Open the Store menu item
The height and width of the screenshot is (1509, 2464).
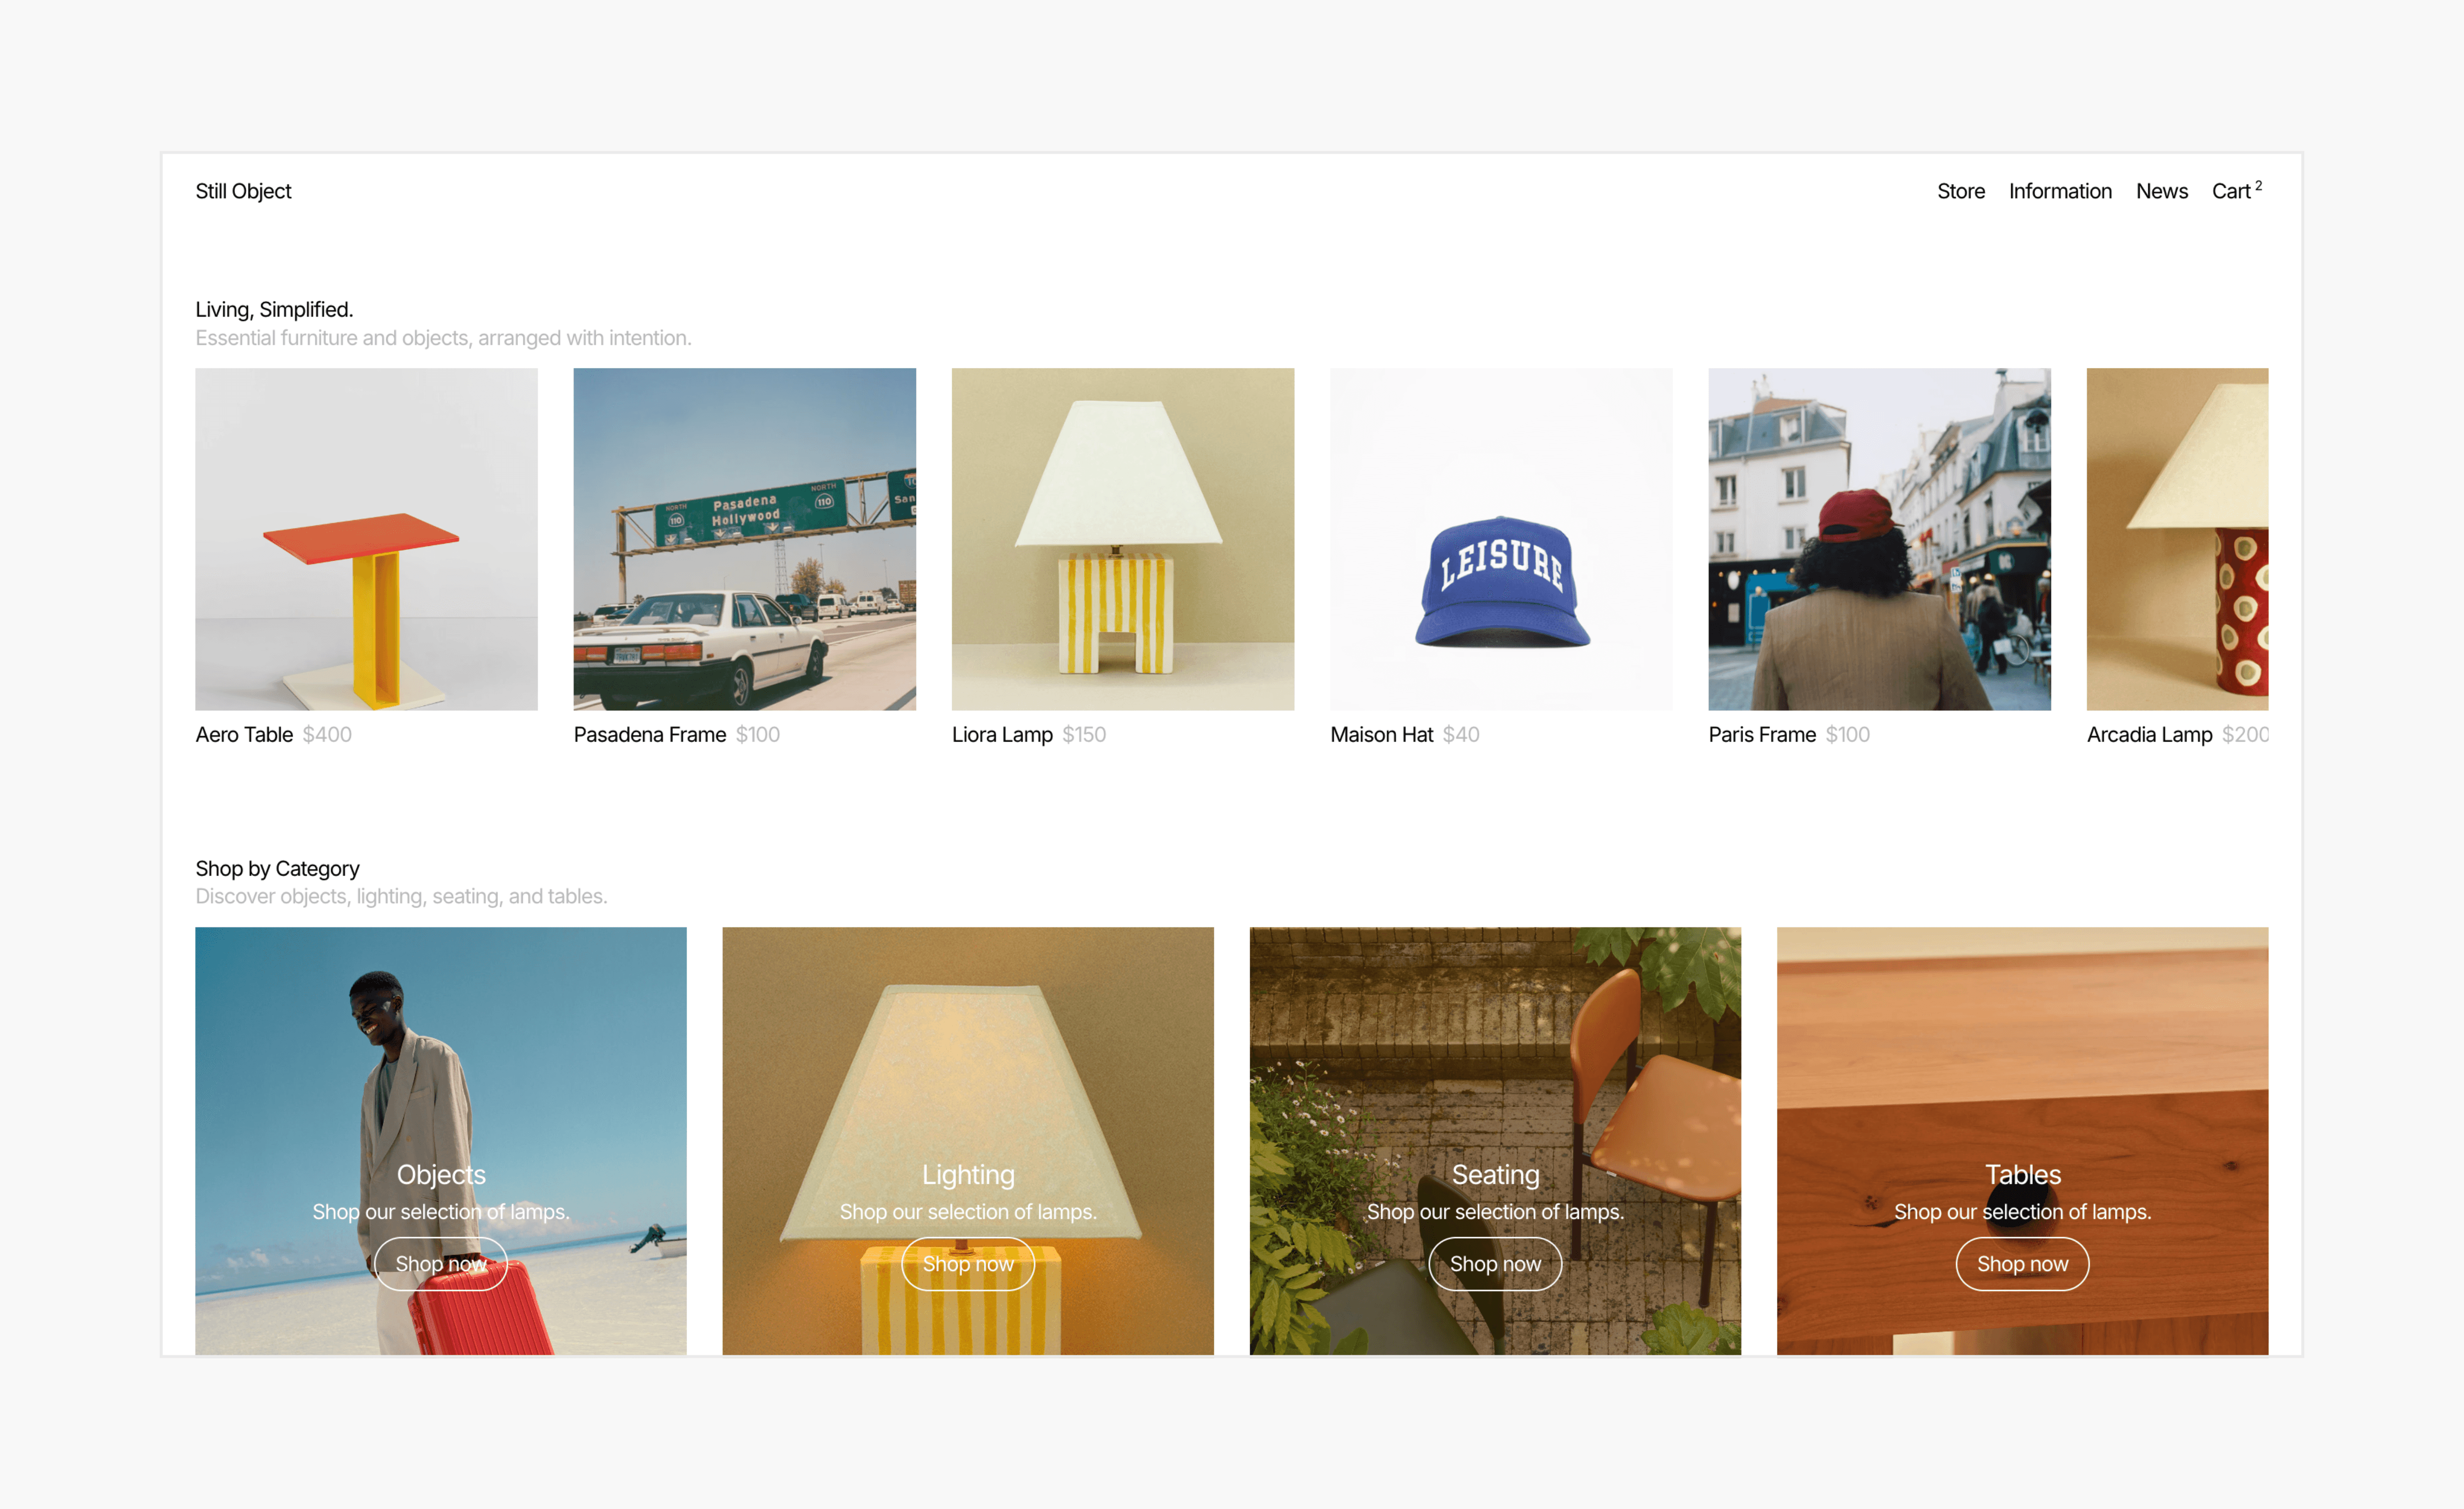(x=1960, y=191)
